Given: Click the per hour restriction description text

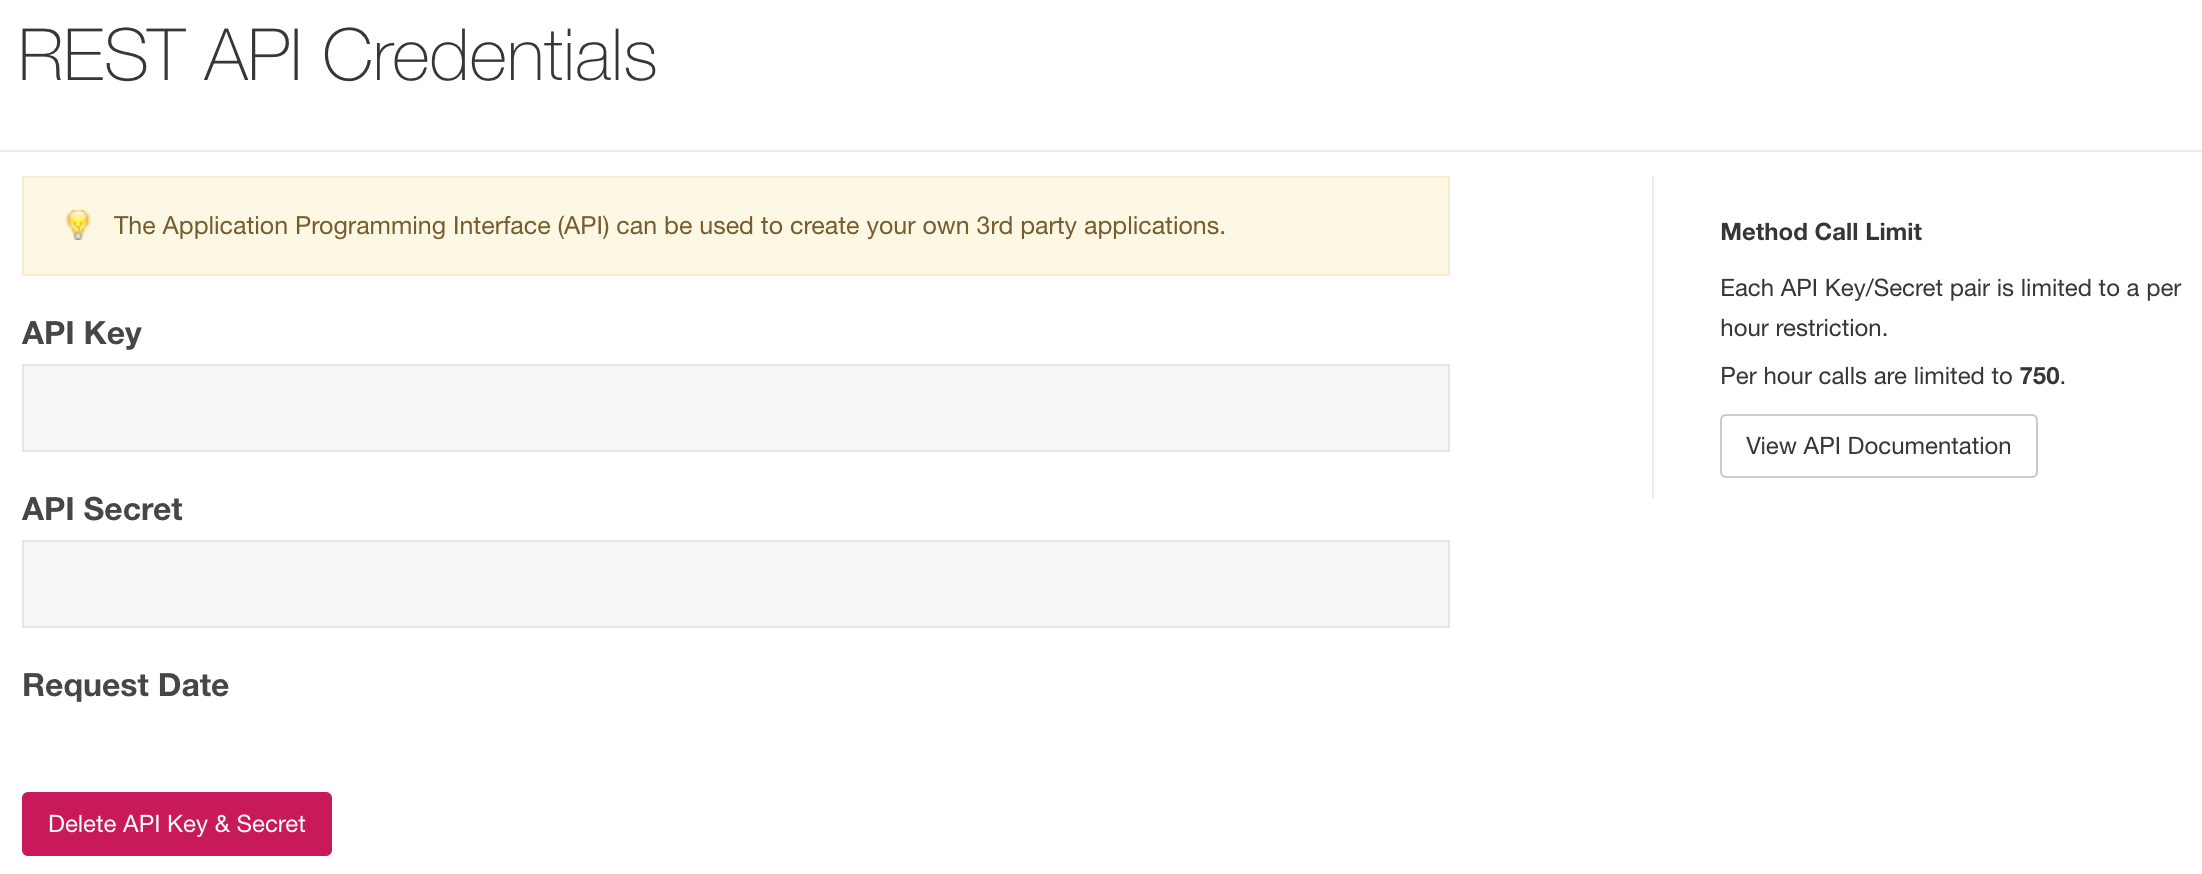Looking at the screenshot, I should click(x=1950, y=307).
